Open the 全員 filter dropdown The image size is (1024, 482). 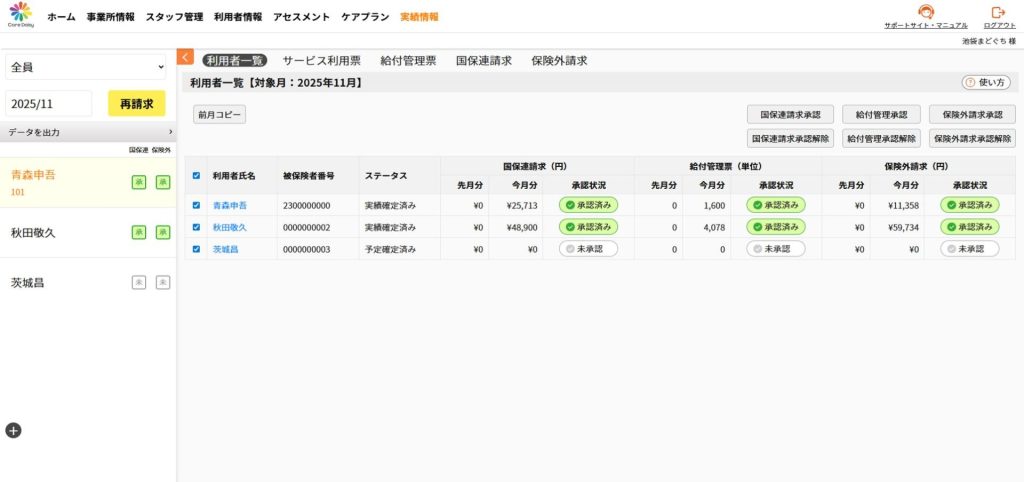[x=86, y=67]
